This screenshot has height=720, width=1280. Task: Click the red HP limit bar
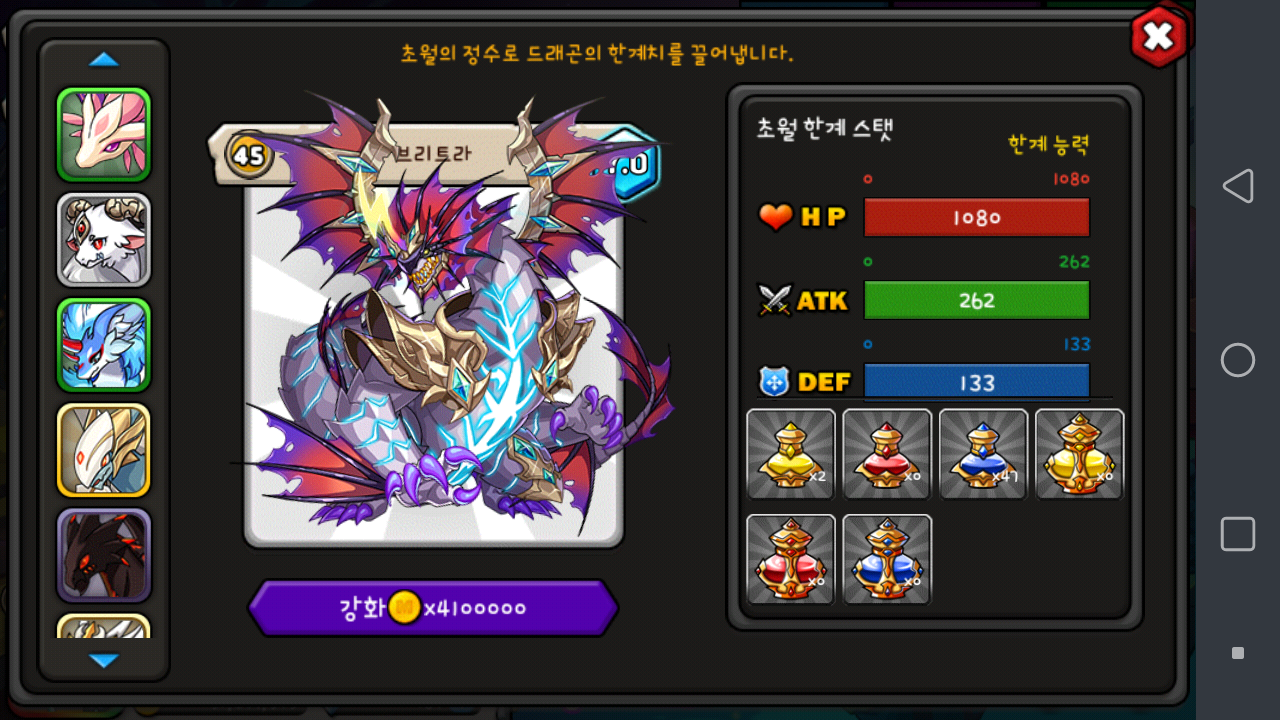977,217
